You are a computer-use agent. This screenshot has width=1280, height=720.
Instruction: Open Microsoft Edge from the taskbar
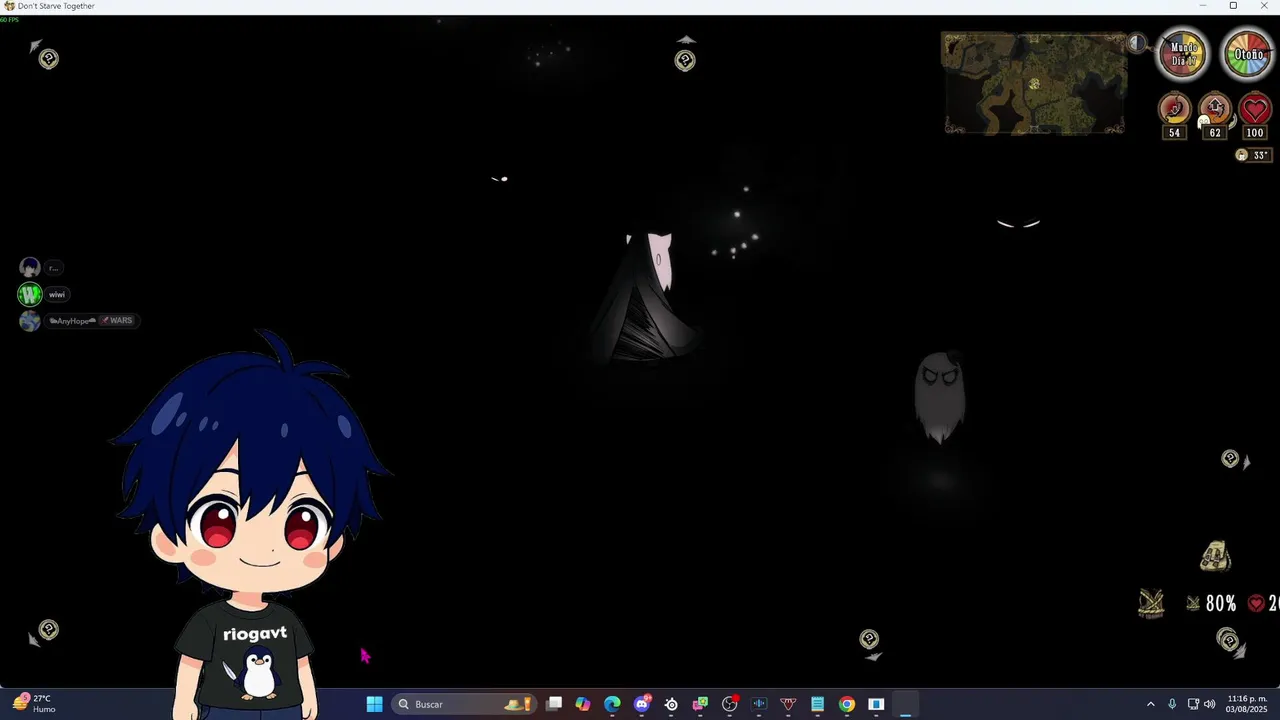click(x=612, y=704)
